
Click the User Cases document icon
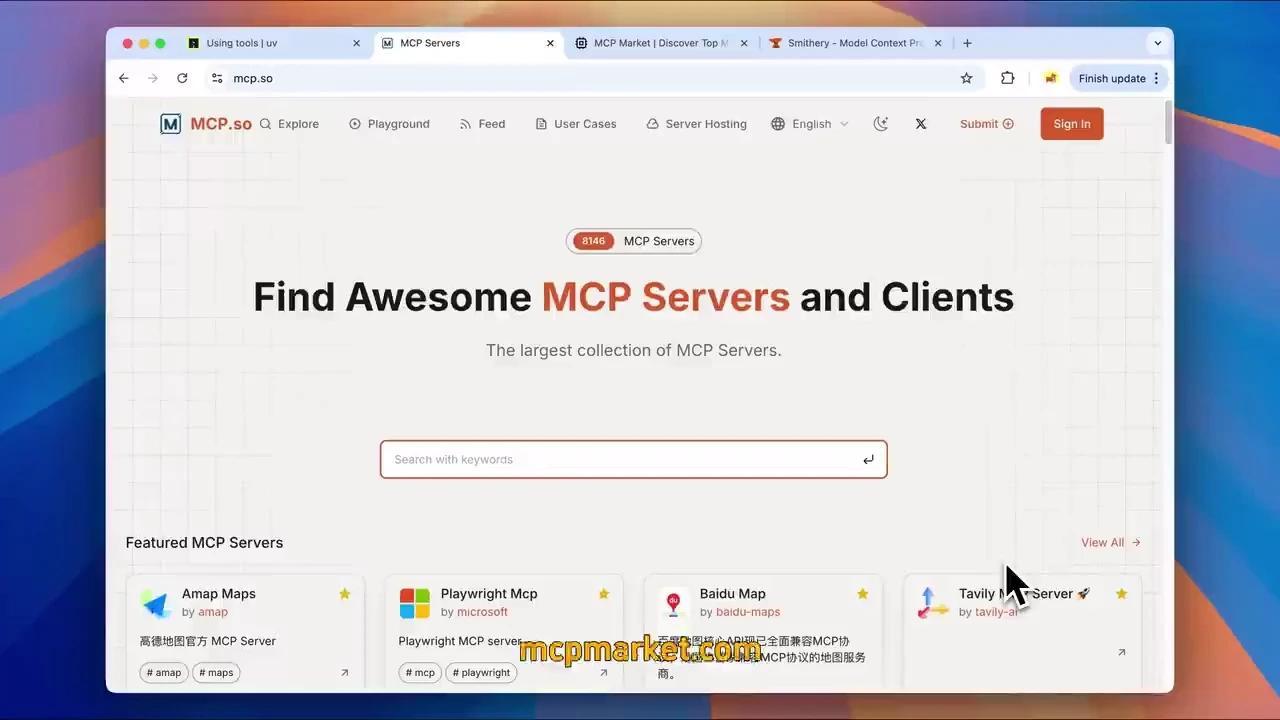[x=539, y=123]
